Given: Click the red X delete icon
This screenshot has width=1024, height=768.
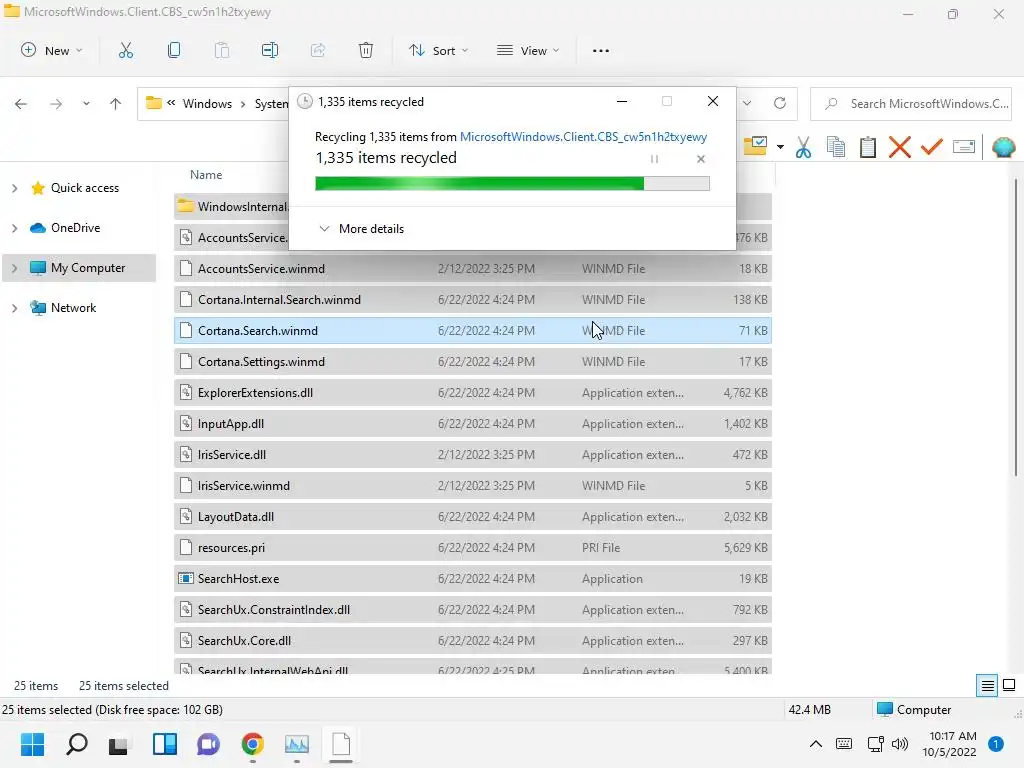Looking at the screenshot, I should [x=900, y=147].
